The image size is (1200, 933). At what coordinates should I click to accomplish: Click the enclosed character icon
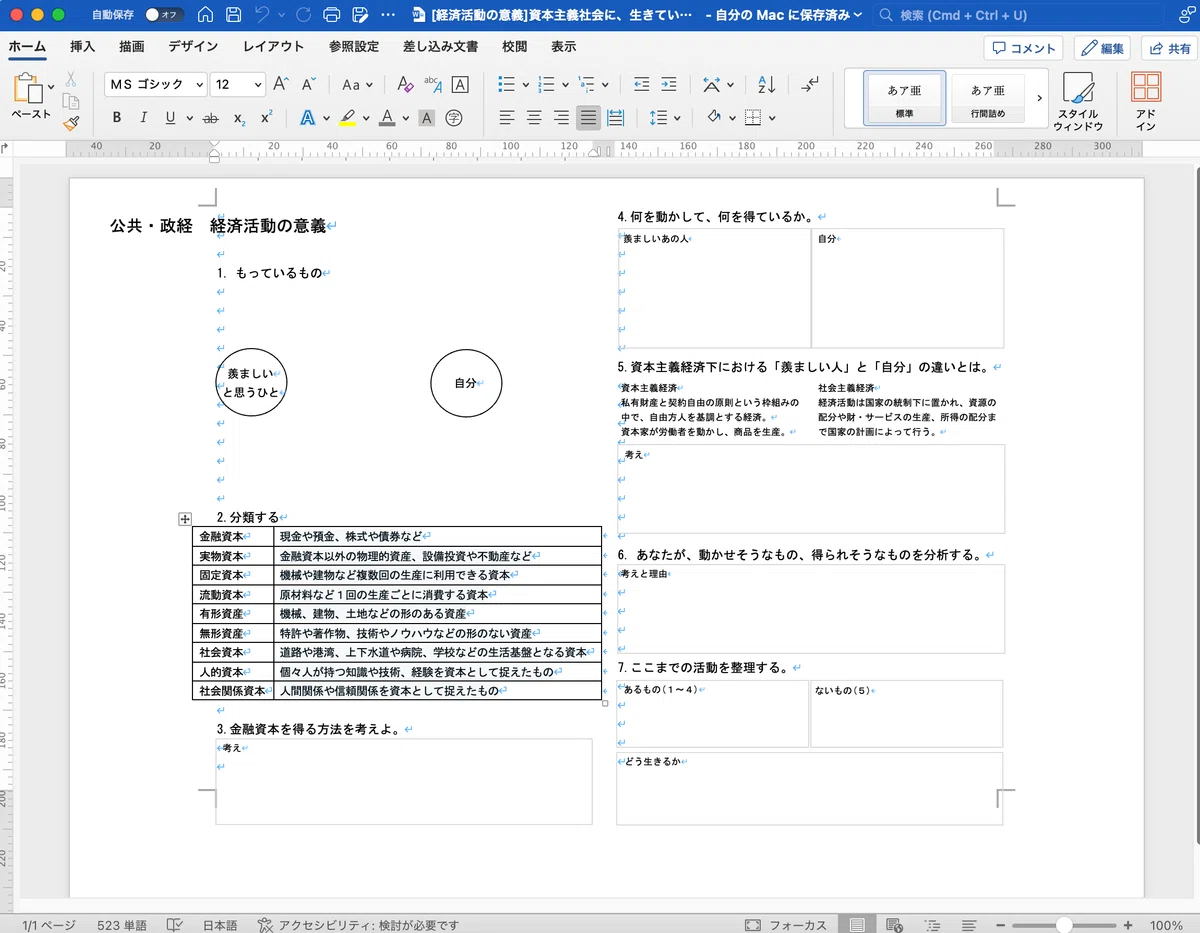pos(454,118)
